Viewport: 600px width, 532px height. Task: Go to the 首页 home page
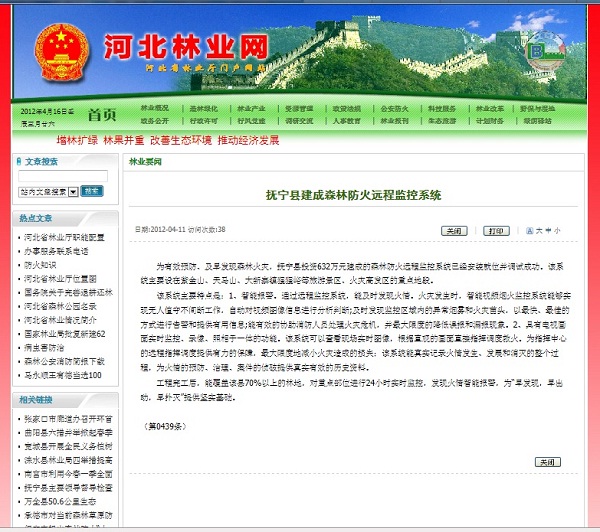tap(101, 114)
